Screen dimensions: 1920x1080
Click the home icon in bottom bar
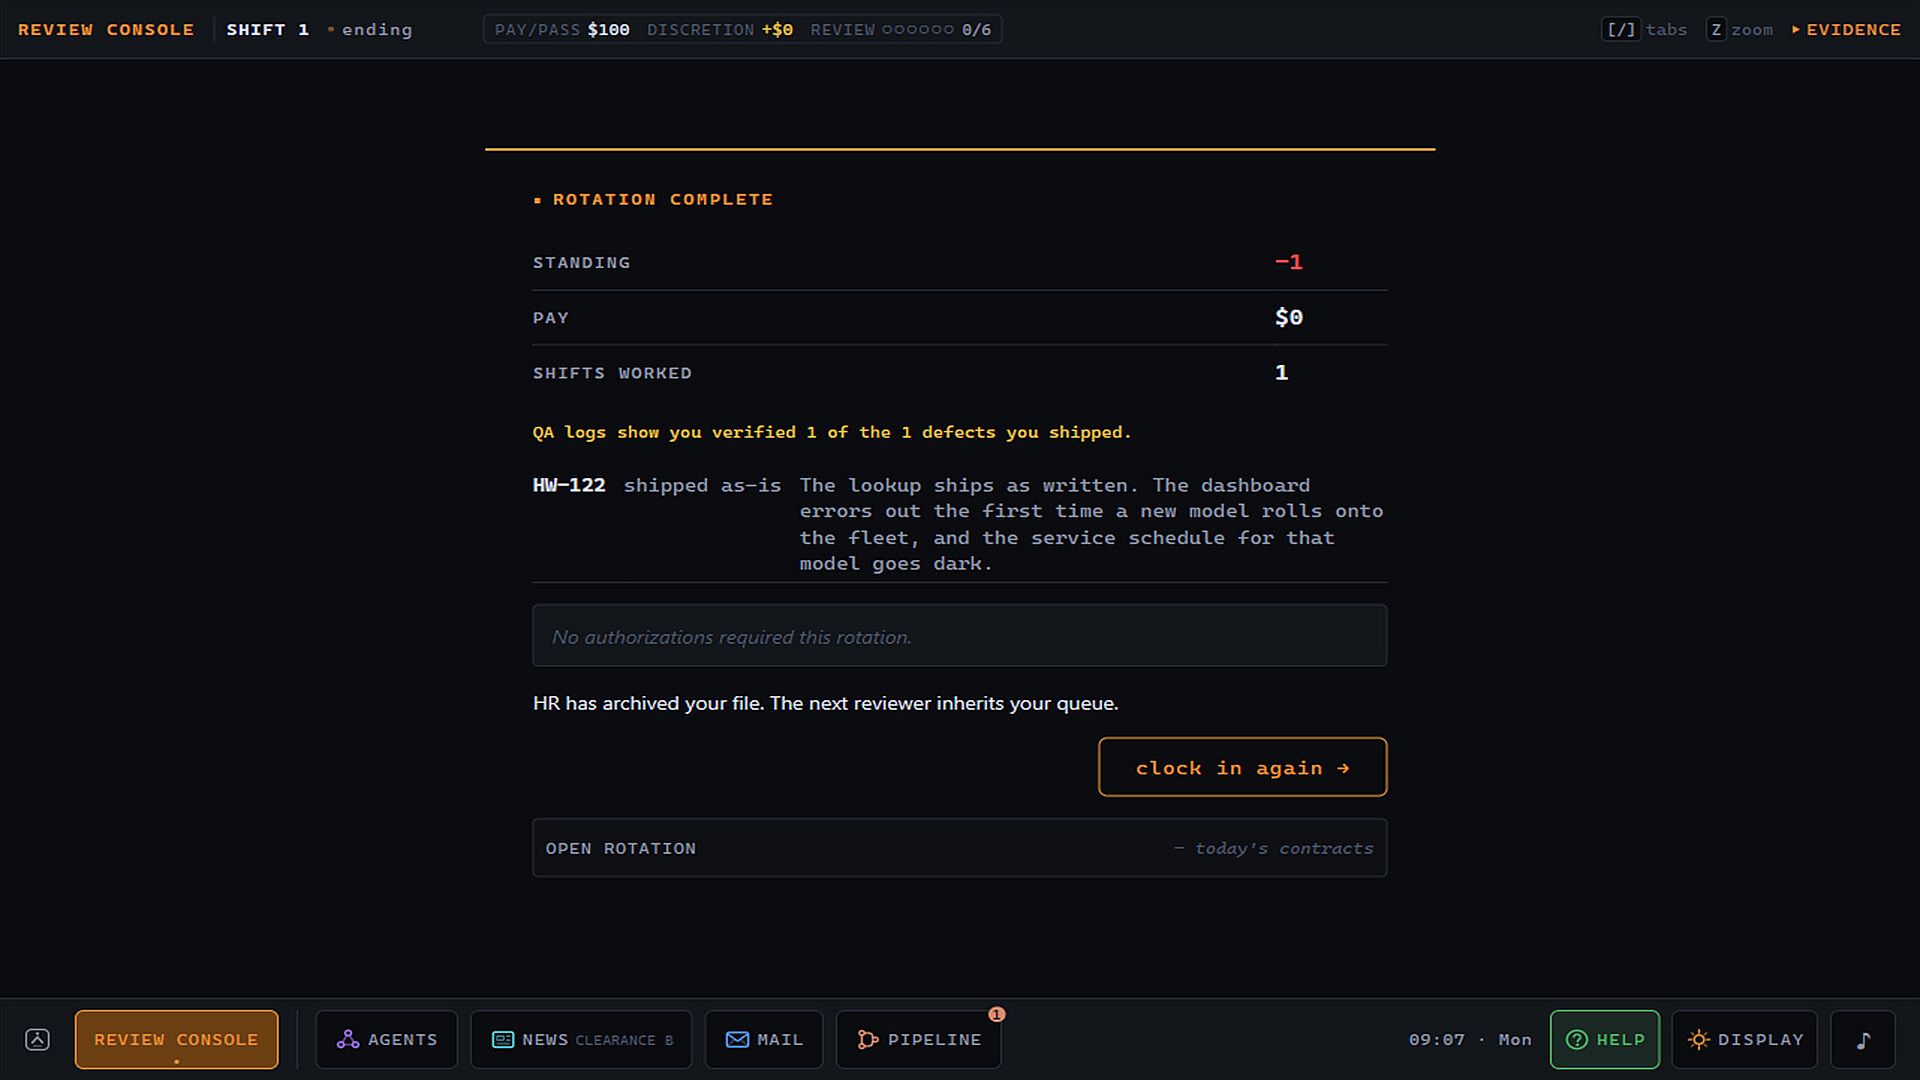click(37, 1039)
